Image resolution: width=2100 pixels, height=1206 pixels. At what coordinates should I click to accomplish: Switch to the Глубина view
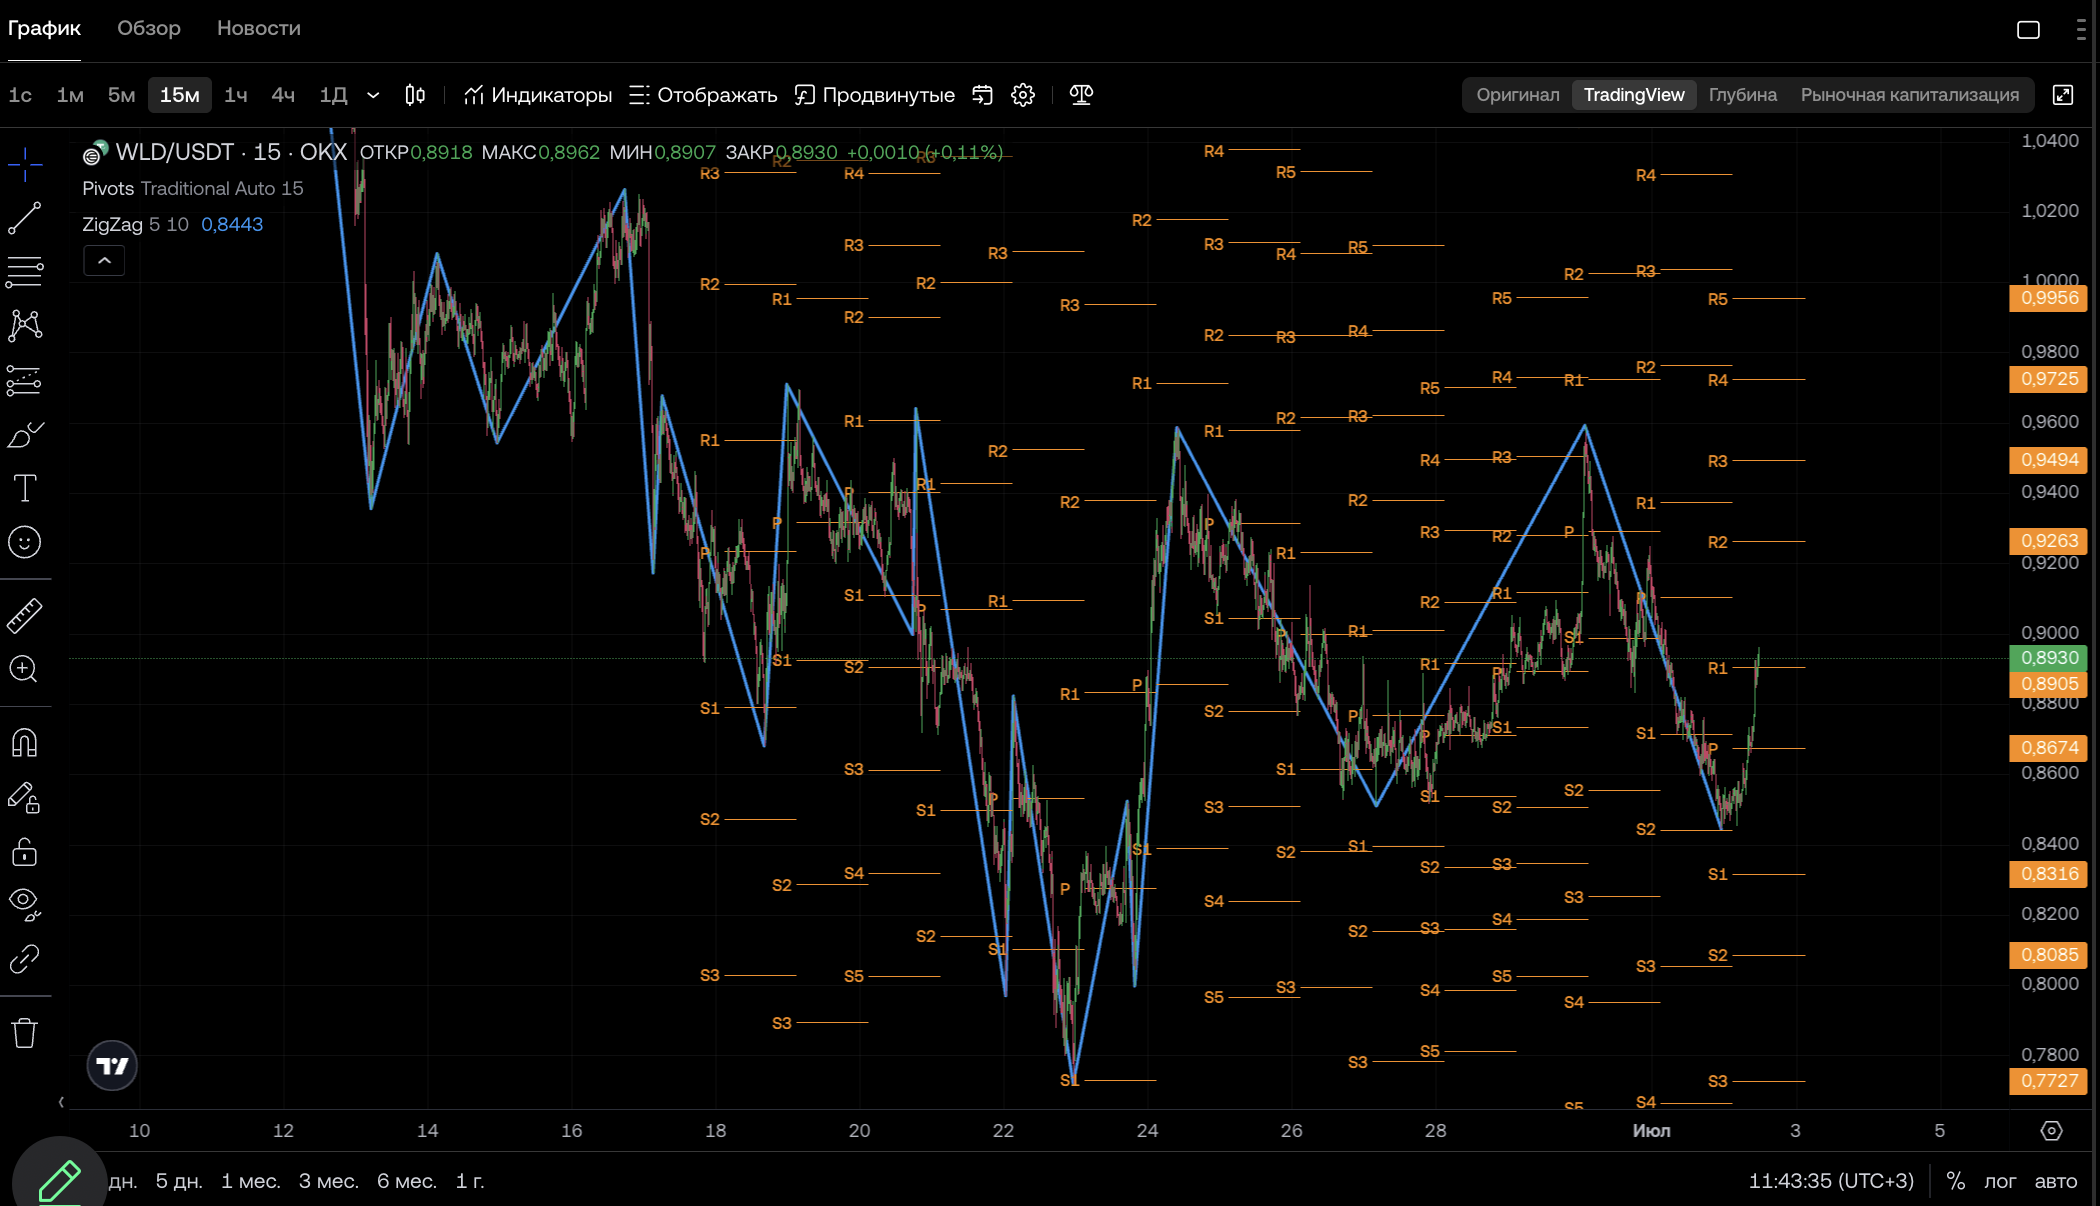tap(1742, 95)
